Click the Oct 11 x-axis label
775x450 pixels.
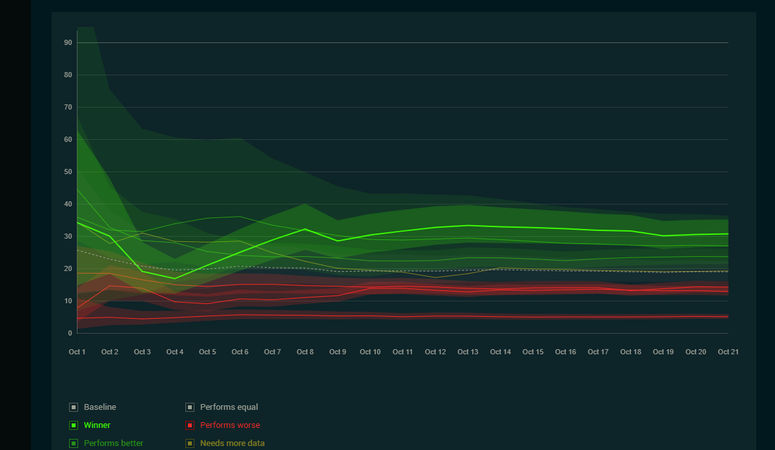(403, 352)
